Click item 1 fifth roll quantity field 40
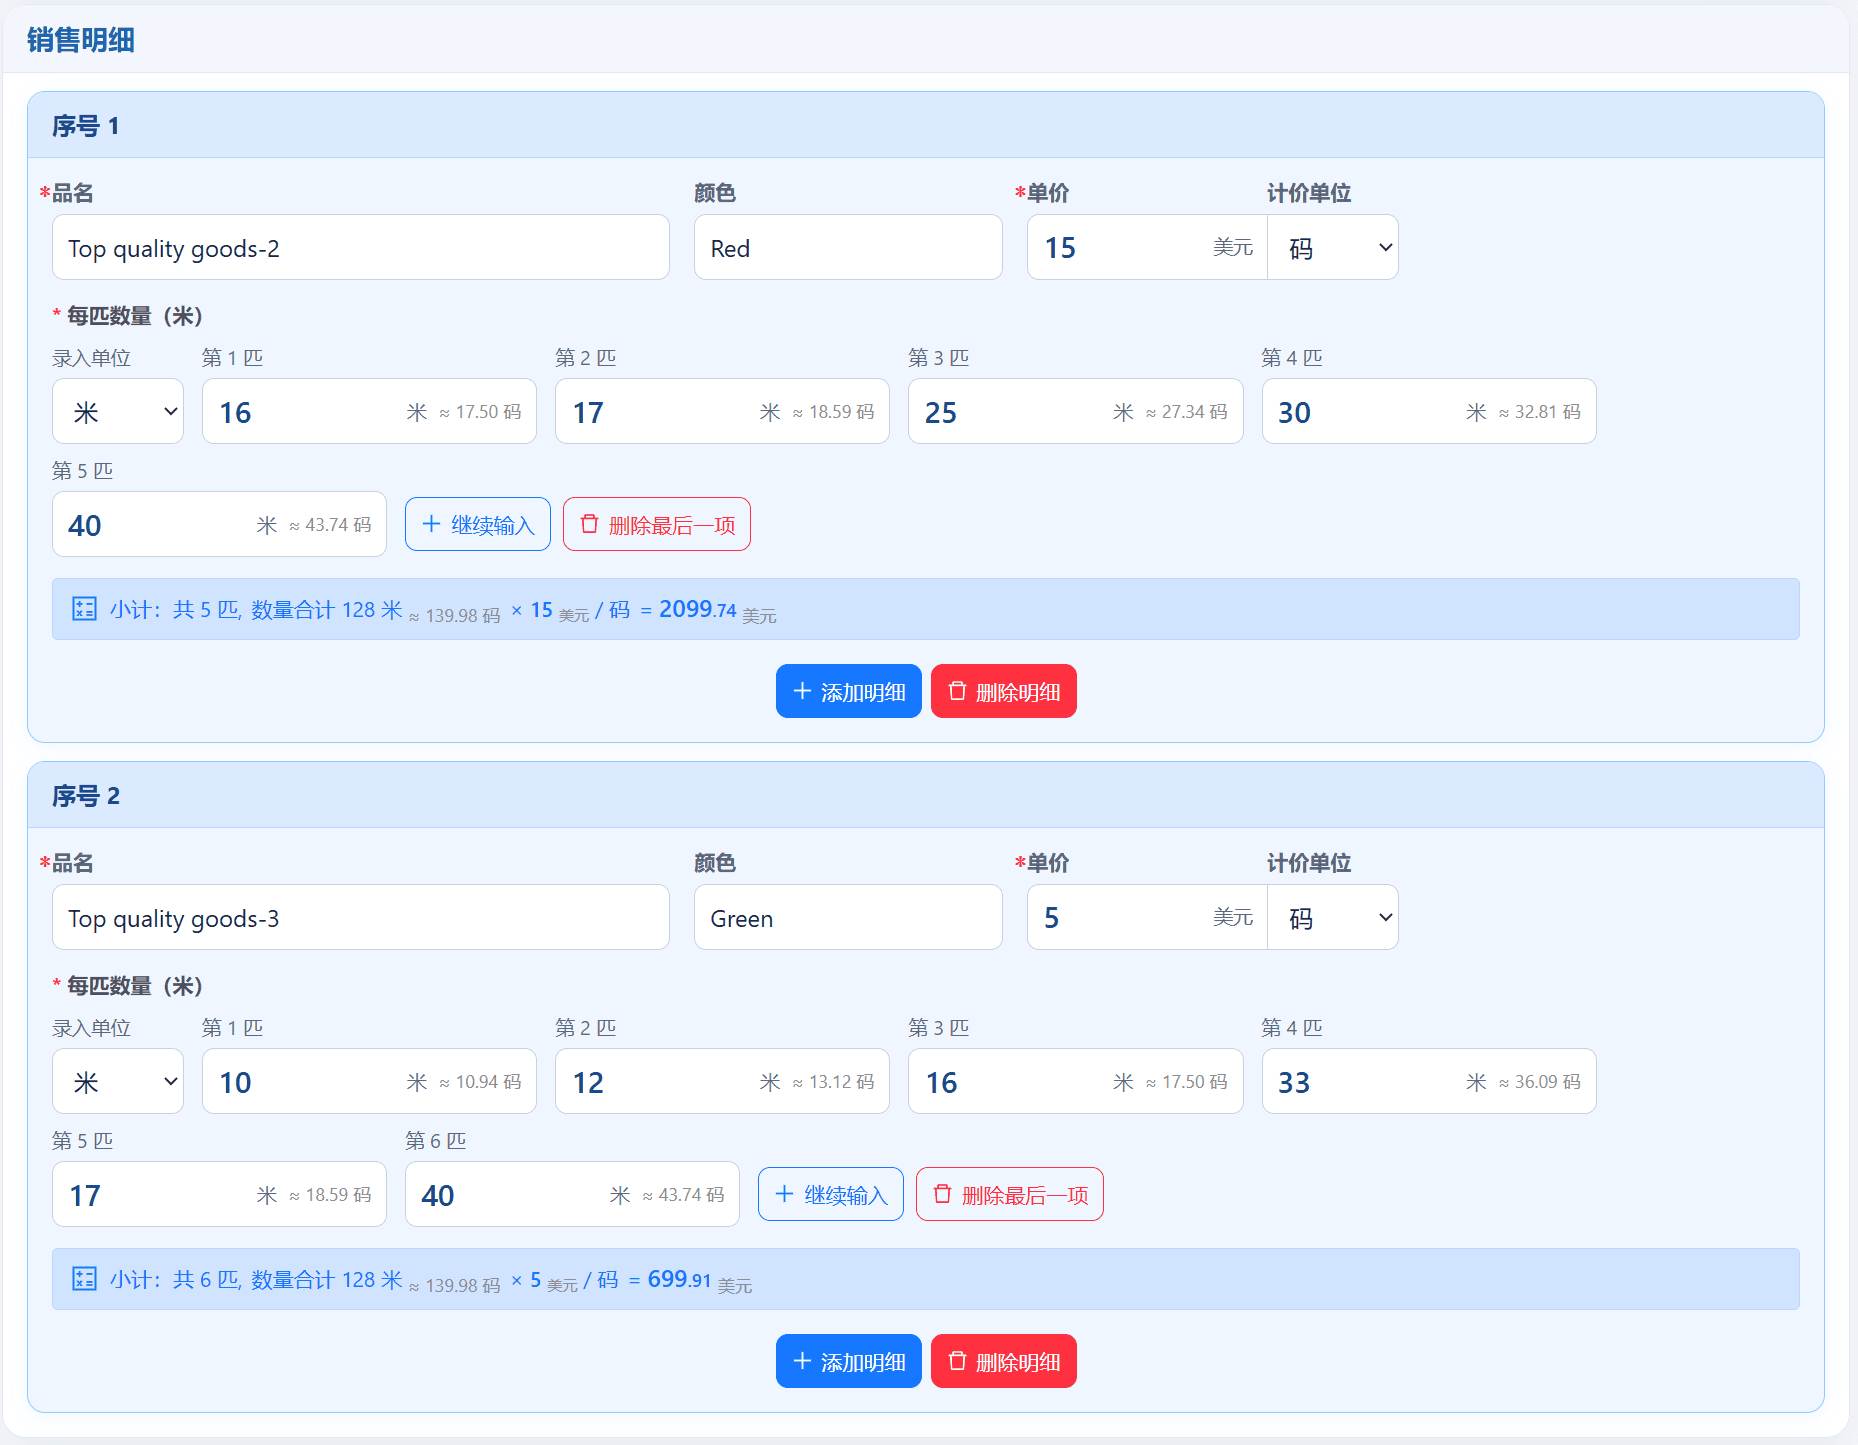 pos(219,524)
